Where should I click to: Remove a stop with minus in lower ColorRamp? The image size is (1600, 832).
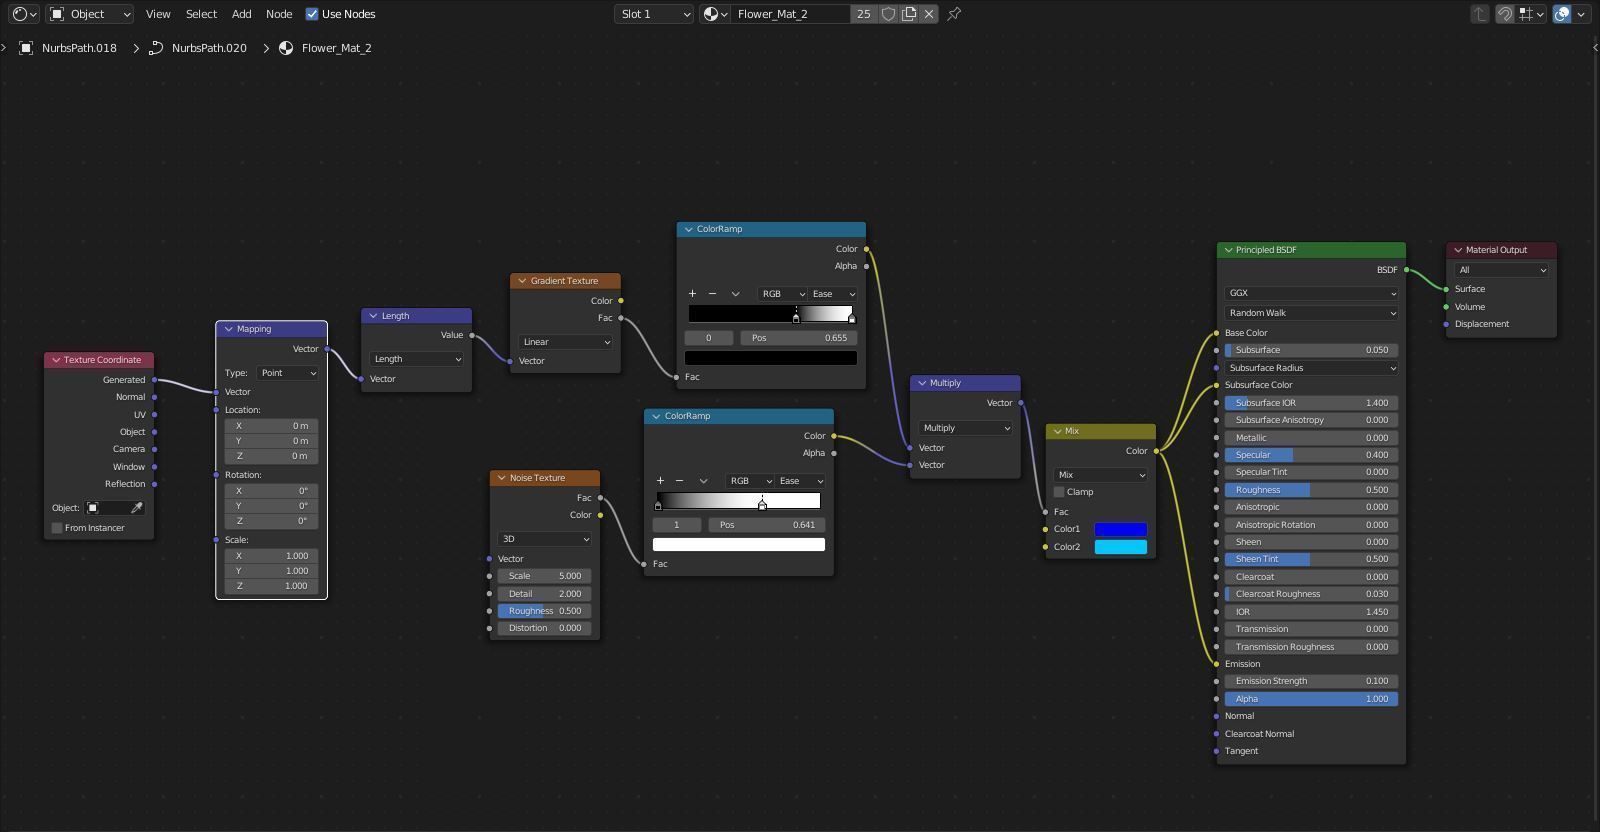pyautogui.click(x=679, y=481)
